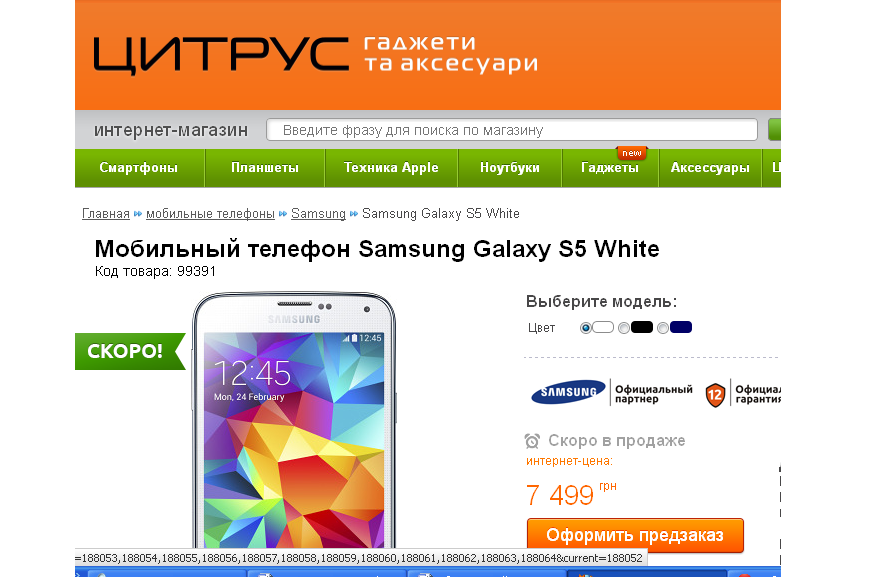Click the new badge above Гаджеты

pos(632,153)
